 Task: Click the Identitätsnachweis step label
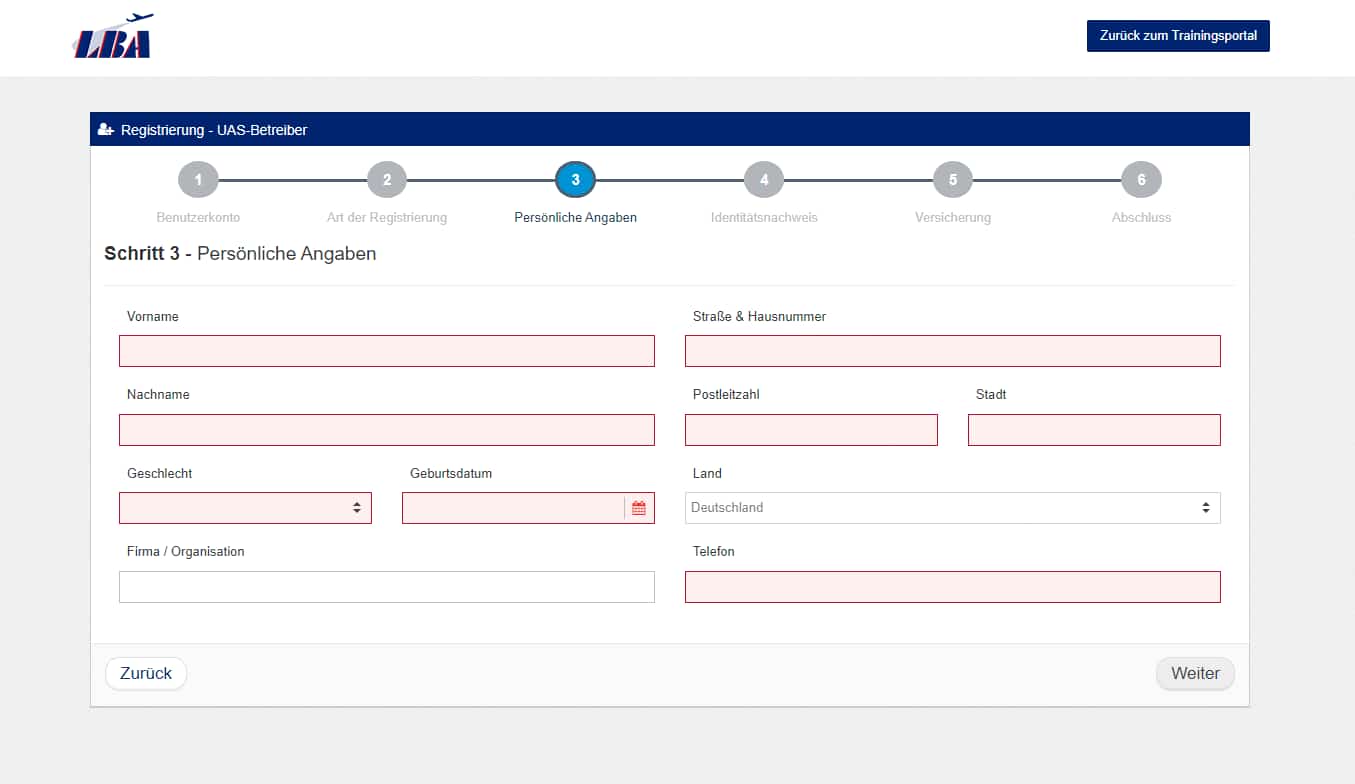pyautogui.click(x=764, y=217)
